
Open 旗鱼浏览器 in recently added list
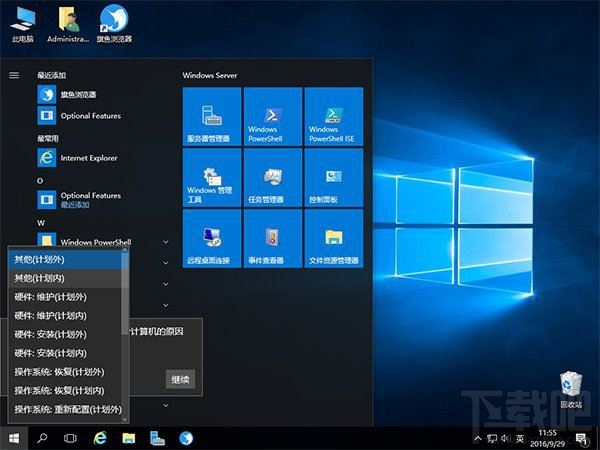(x=103, y=95)
